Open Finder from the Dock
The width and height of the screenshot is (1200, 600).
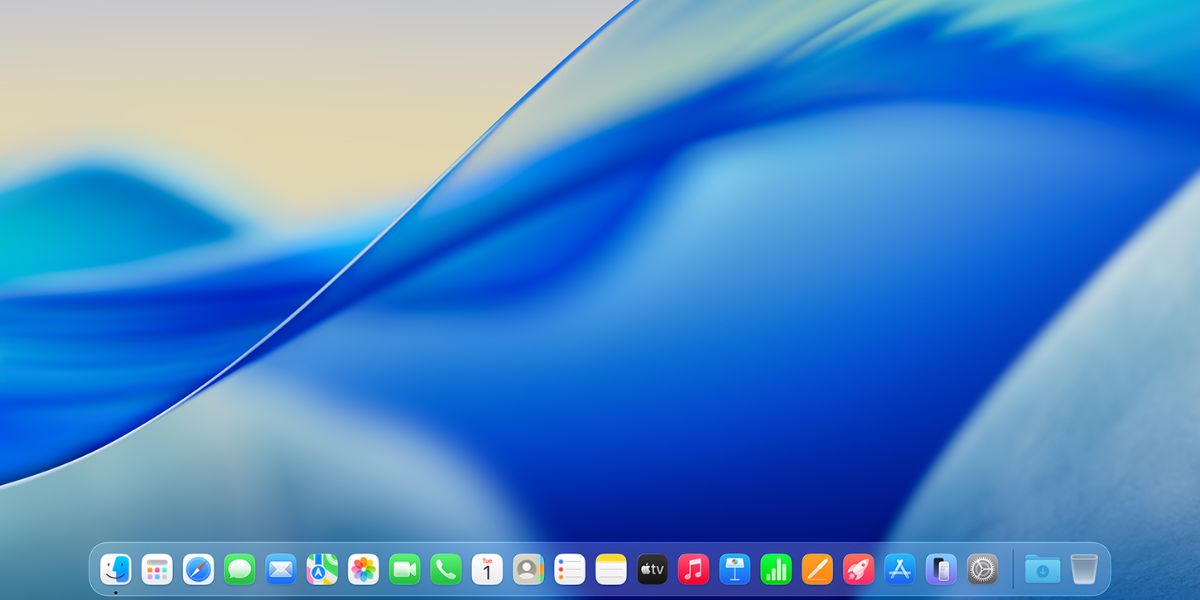point(116,569)
